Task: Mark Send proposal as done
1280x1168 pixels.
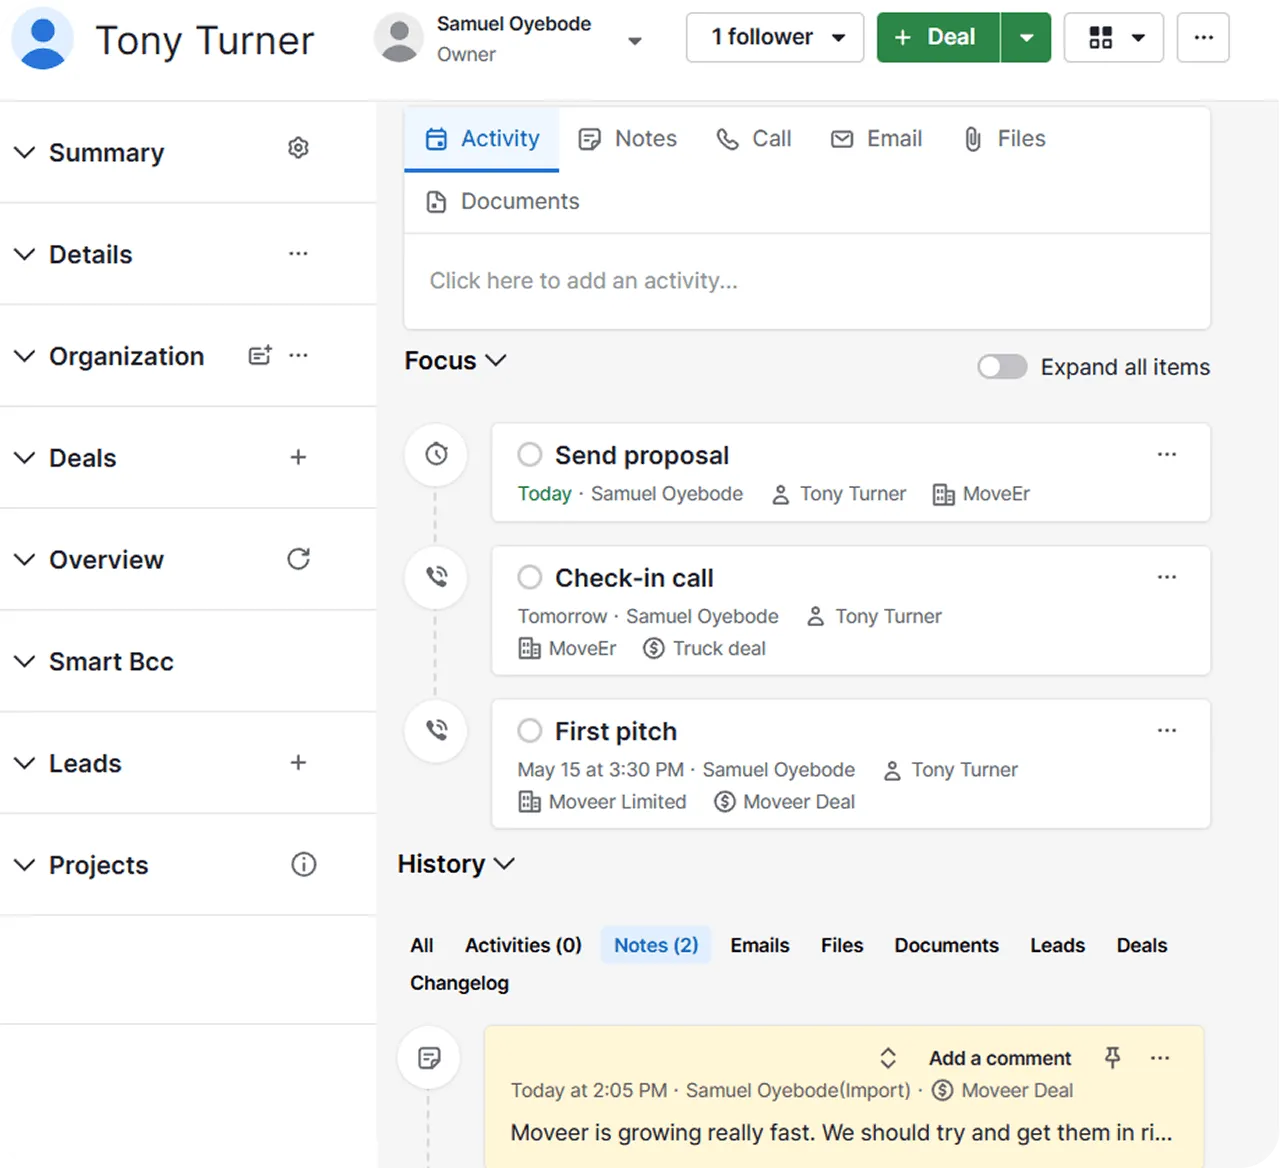Action: (530, 455)
